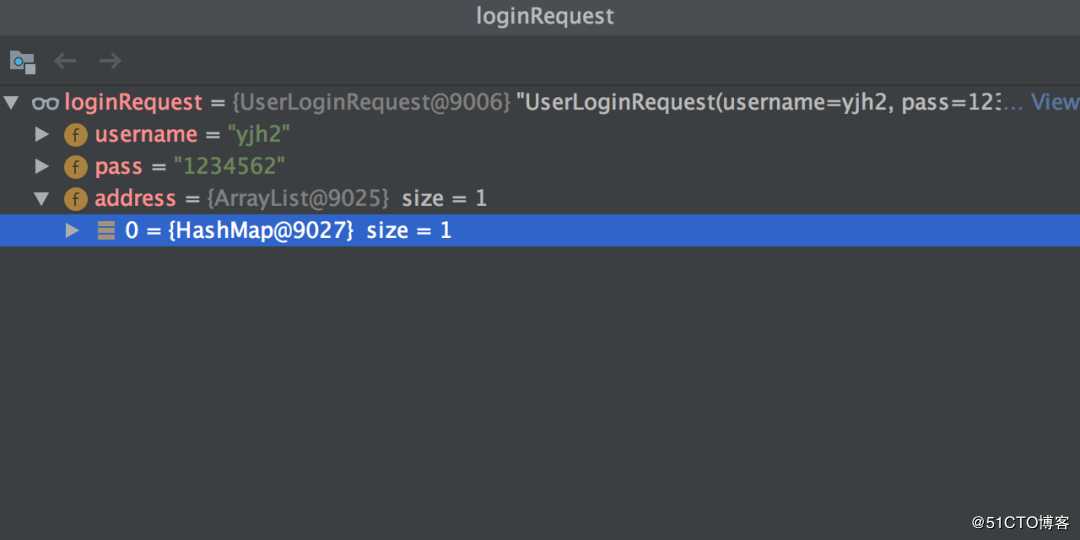Select the username variable name
The height and width of the screenshot is (540, 1080).
(146, 134)
